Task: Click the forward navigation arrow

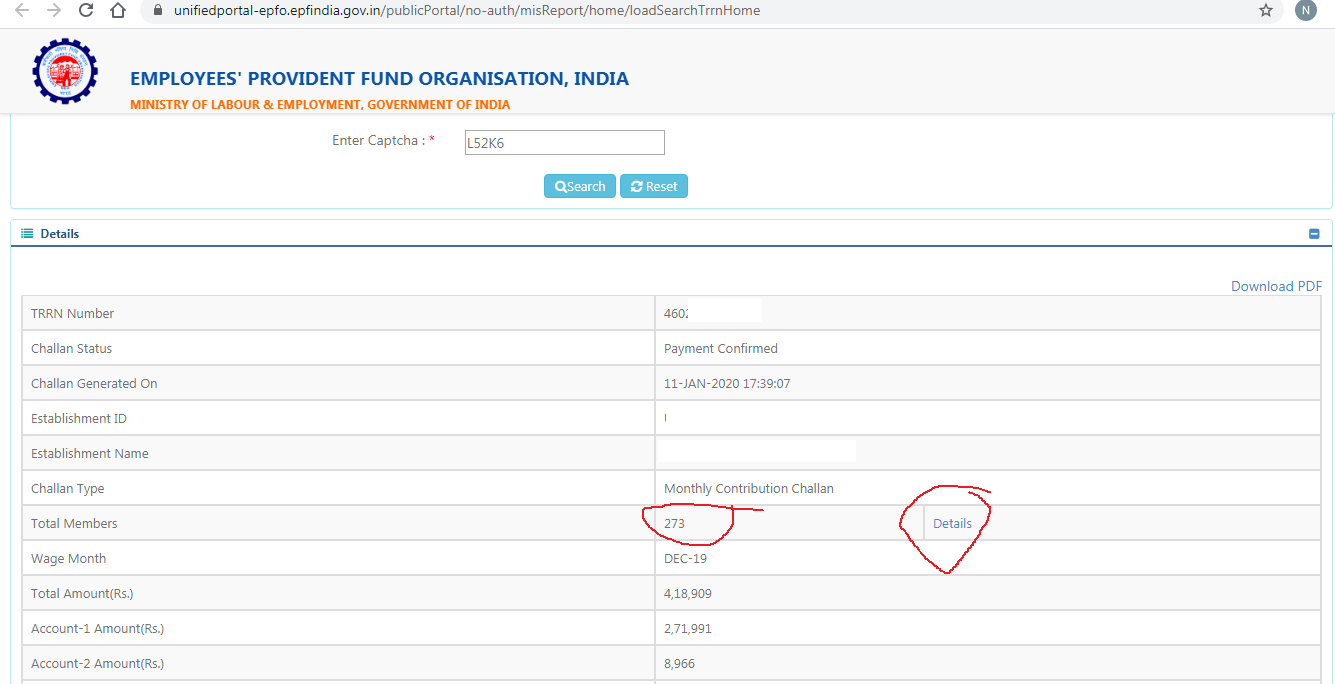Action: click(x=53, y=12)
